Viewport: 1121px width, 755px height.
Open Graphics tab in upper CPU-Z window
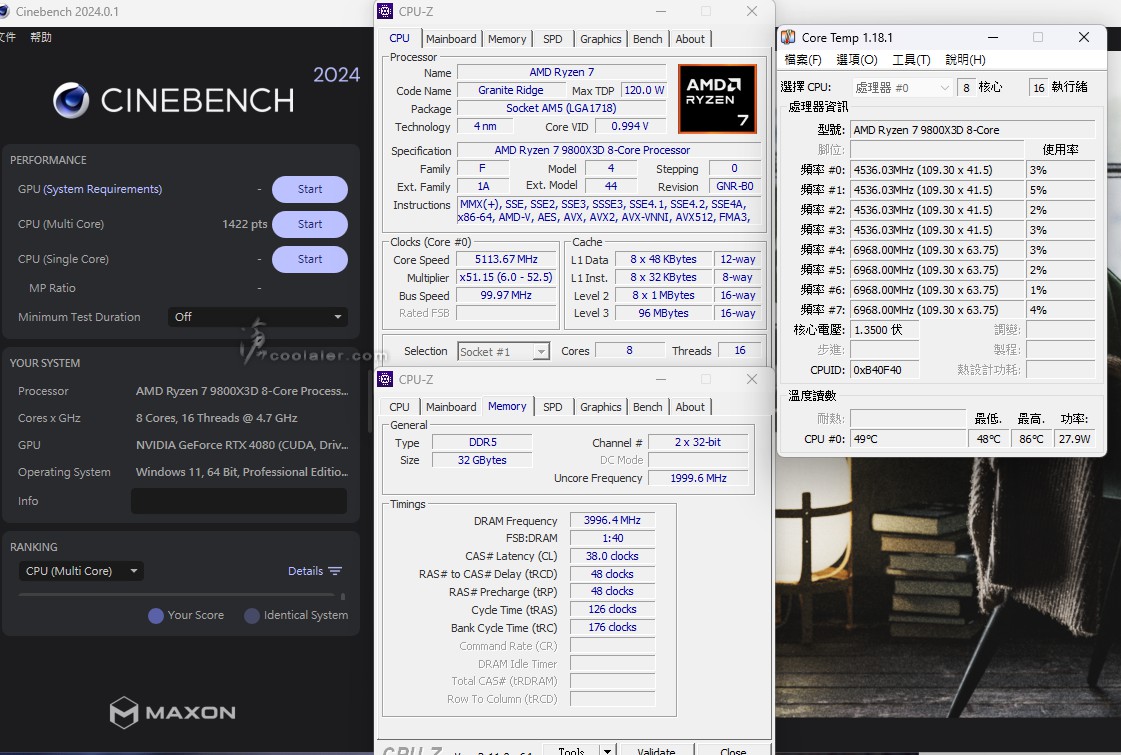pos(601,39)
